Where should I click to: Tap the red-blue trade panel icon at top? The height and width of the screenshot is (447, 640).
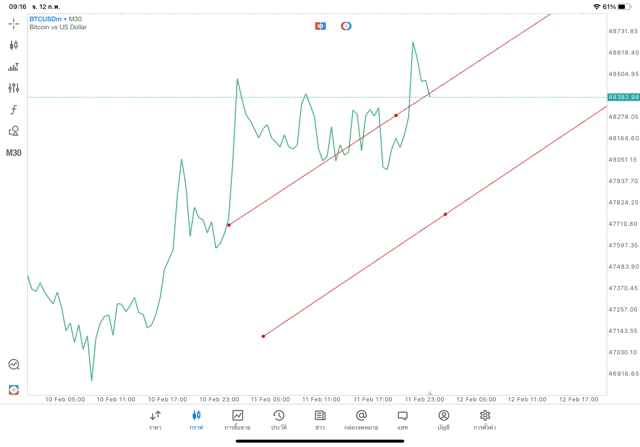[x=320, y=25]
